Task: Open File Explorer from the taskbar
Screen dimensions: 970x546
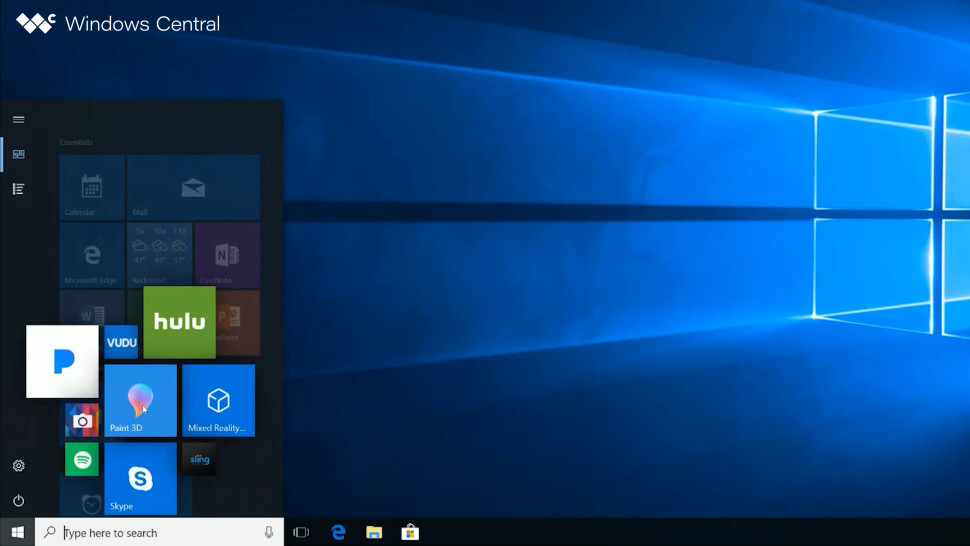Action: point(374,532)
